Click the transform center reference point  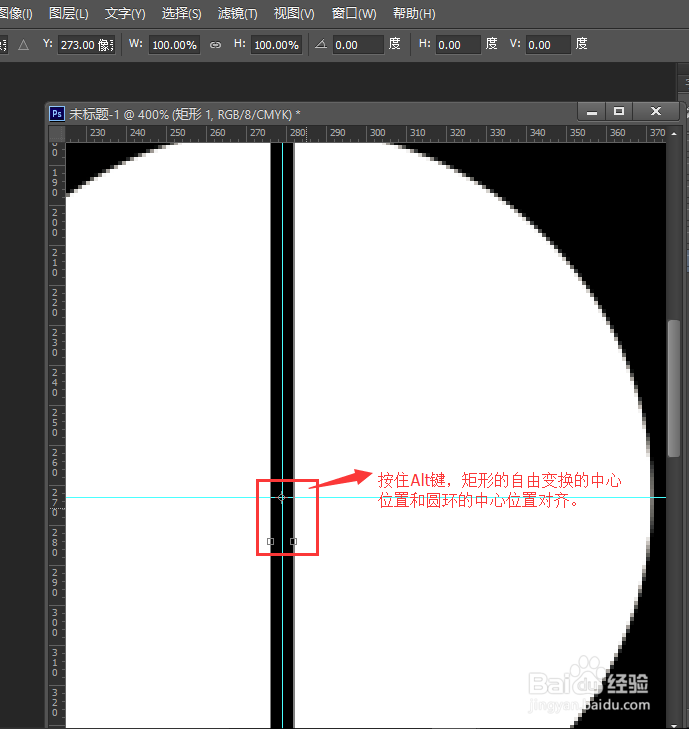click(x=282, y=497)
